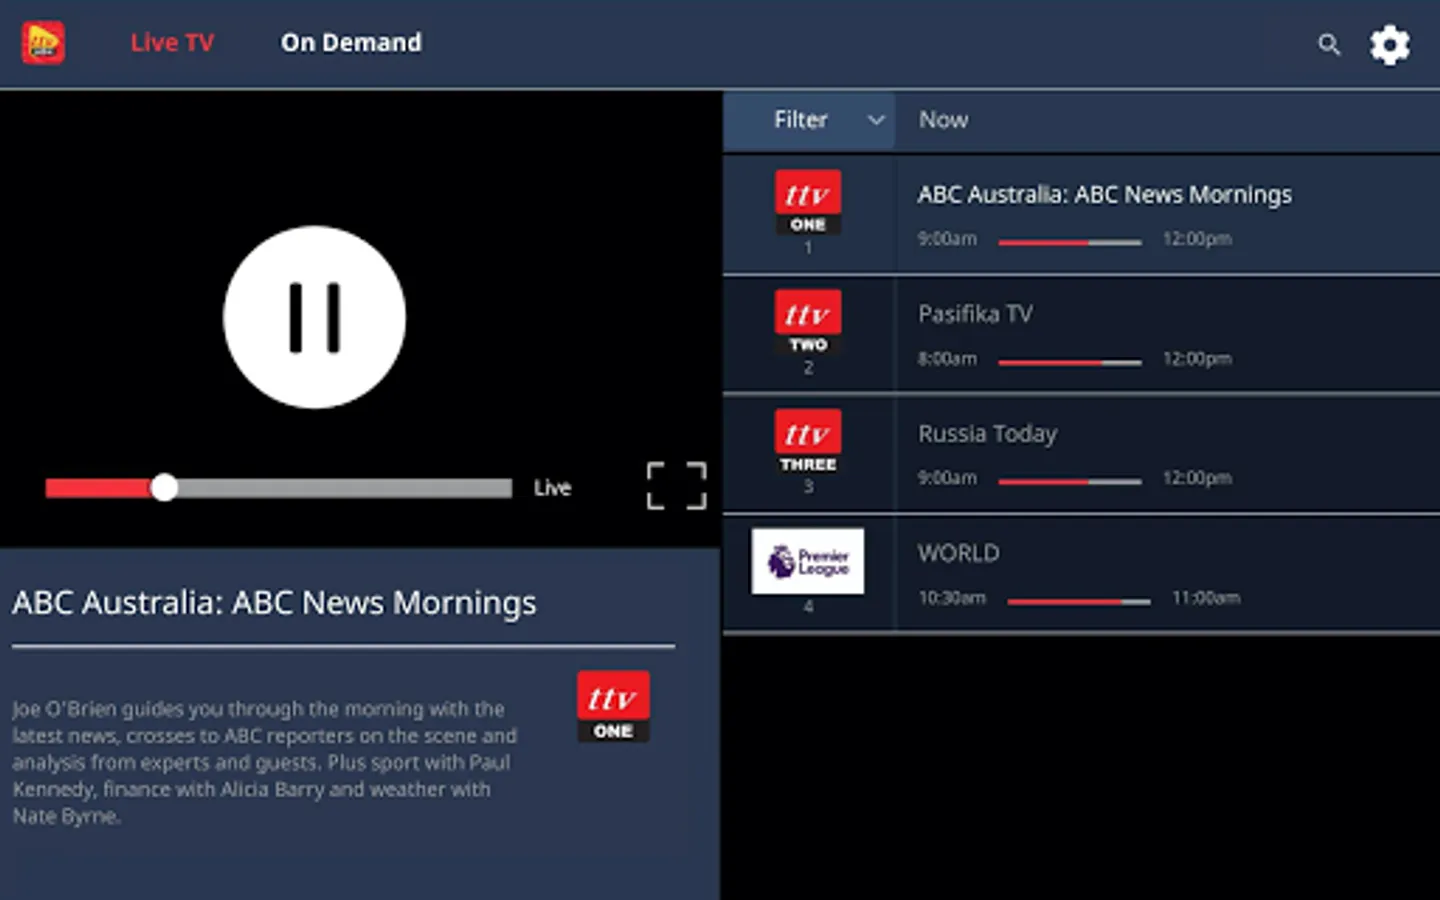Expand the Filter dropdown
Viewport: 1440px width, 900px height.
[x=809, y=120]
